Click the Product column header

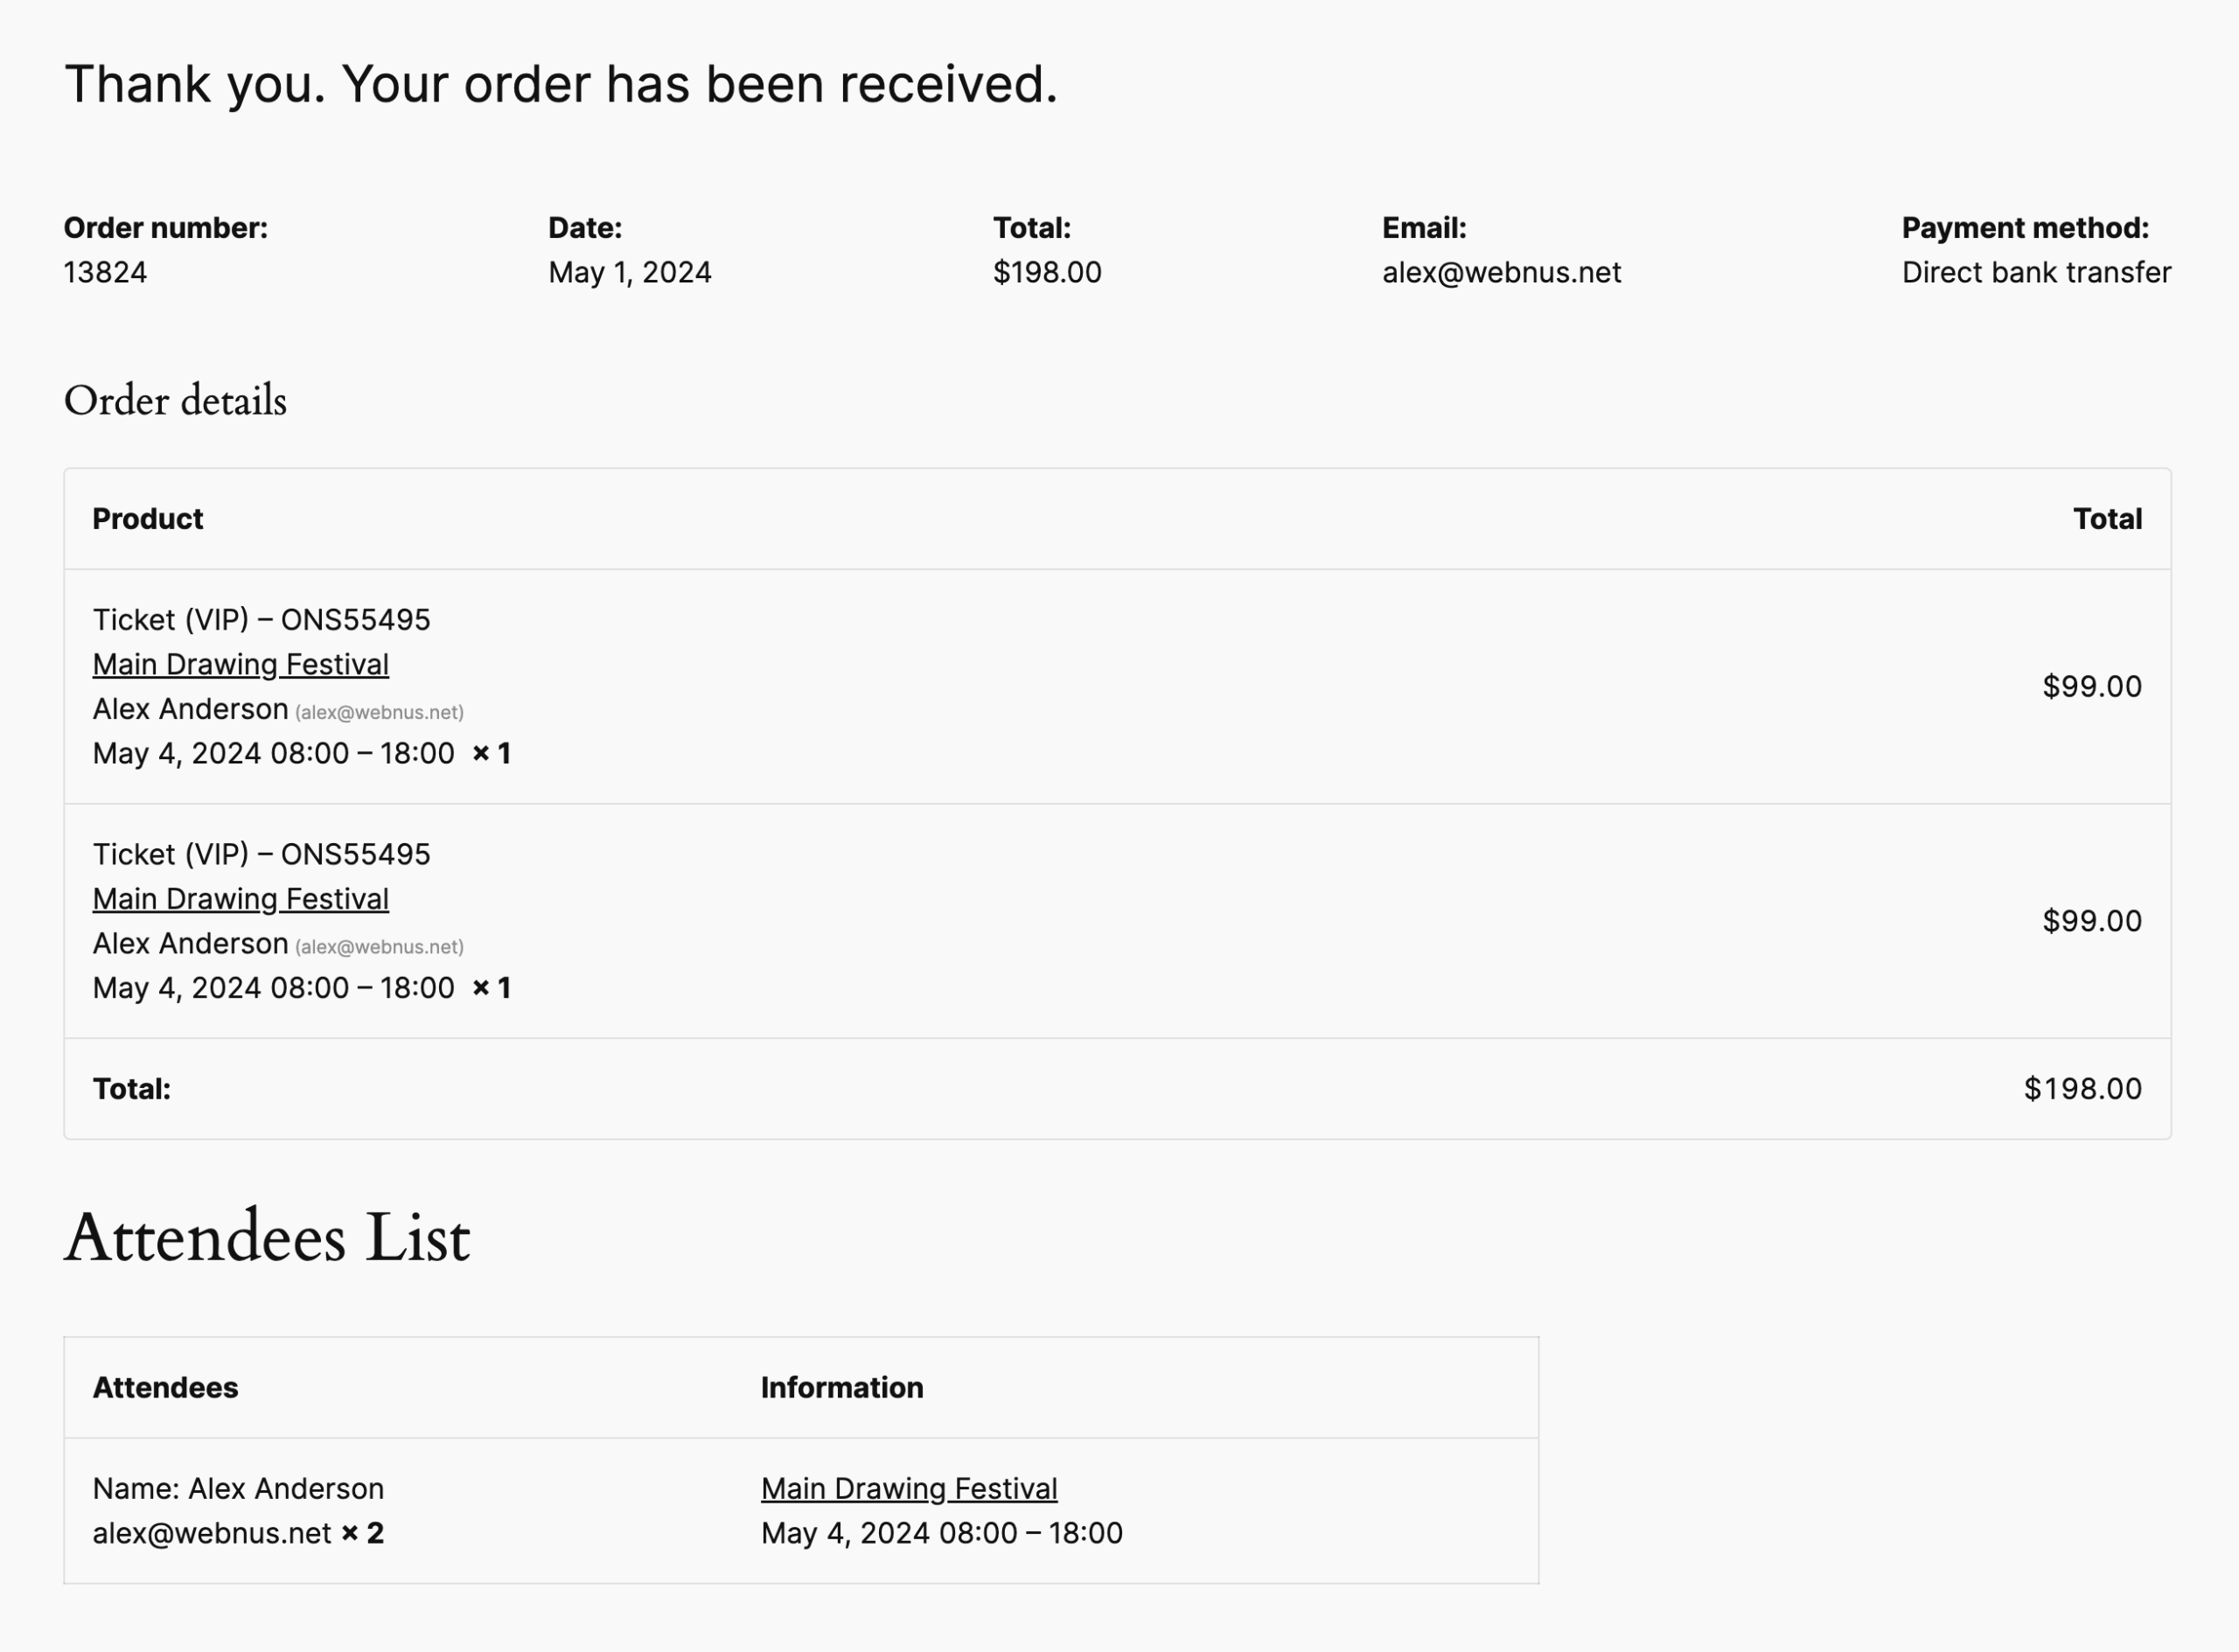[148, 519]
